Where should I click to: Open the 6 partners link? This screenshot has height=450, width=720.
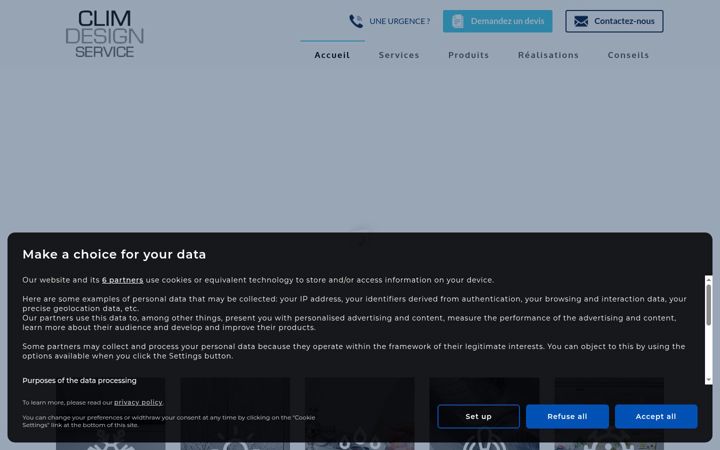(x=123, y=280)
